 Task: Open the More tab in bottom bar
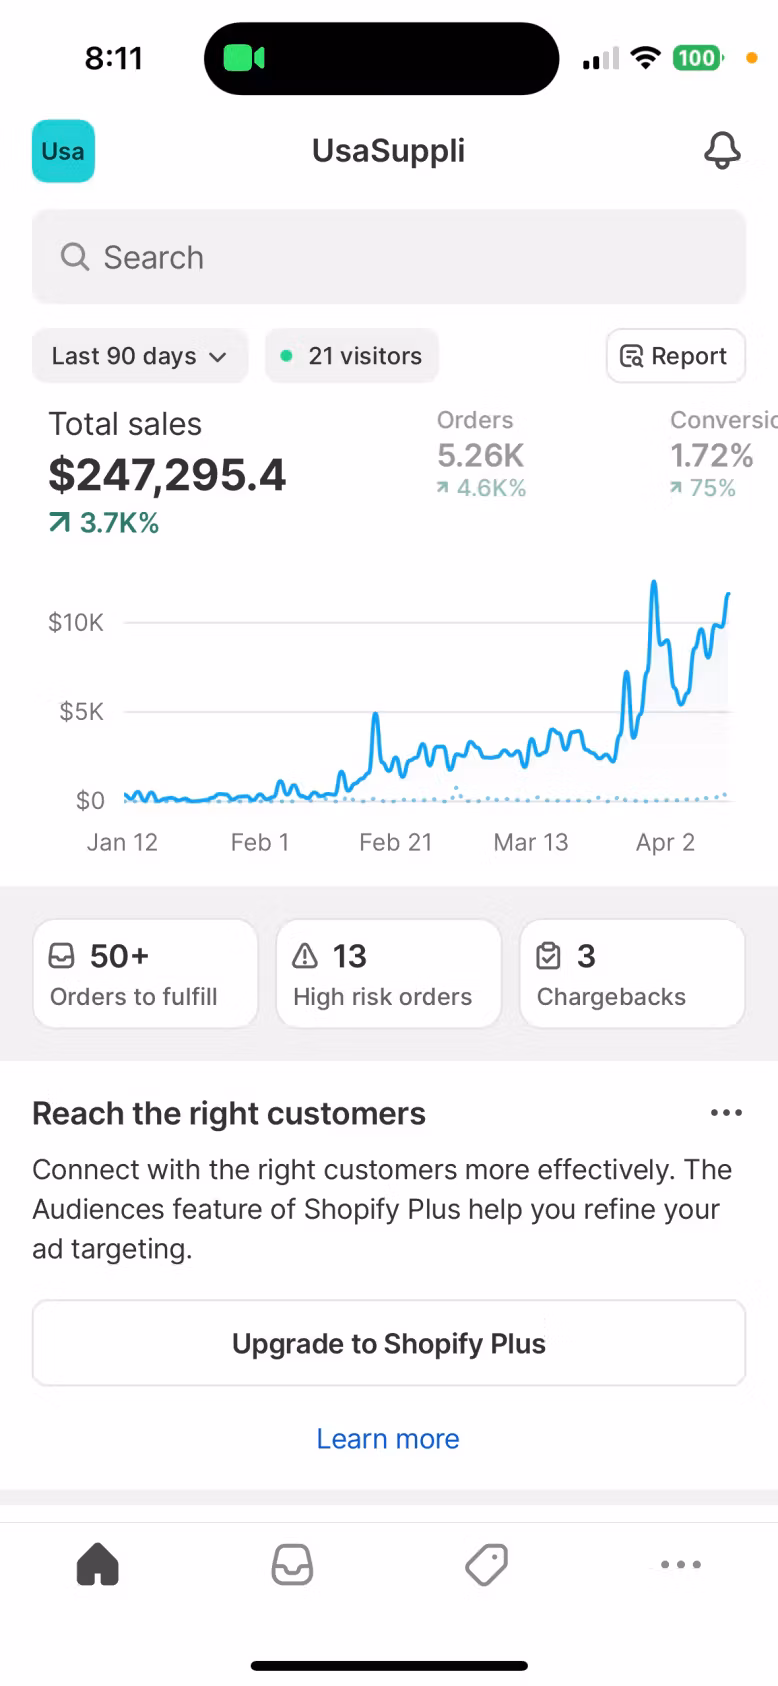coord(681,1564)
